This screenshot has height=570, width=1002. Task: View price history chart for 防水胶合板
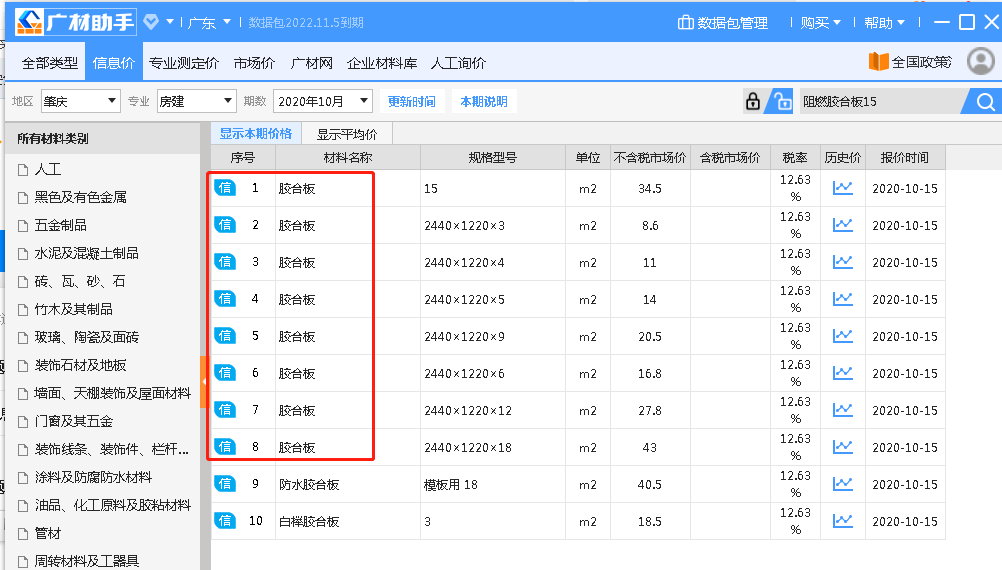pos(842,484)
